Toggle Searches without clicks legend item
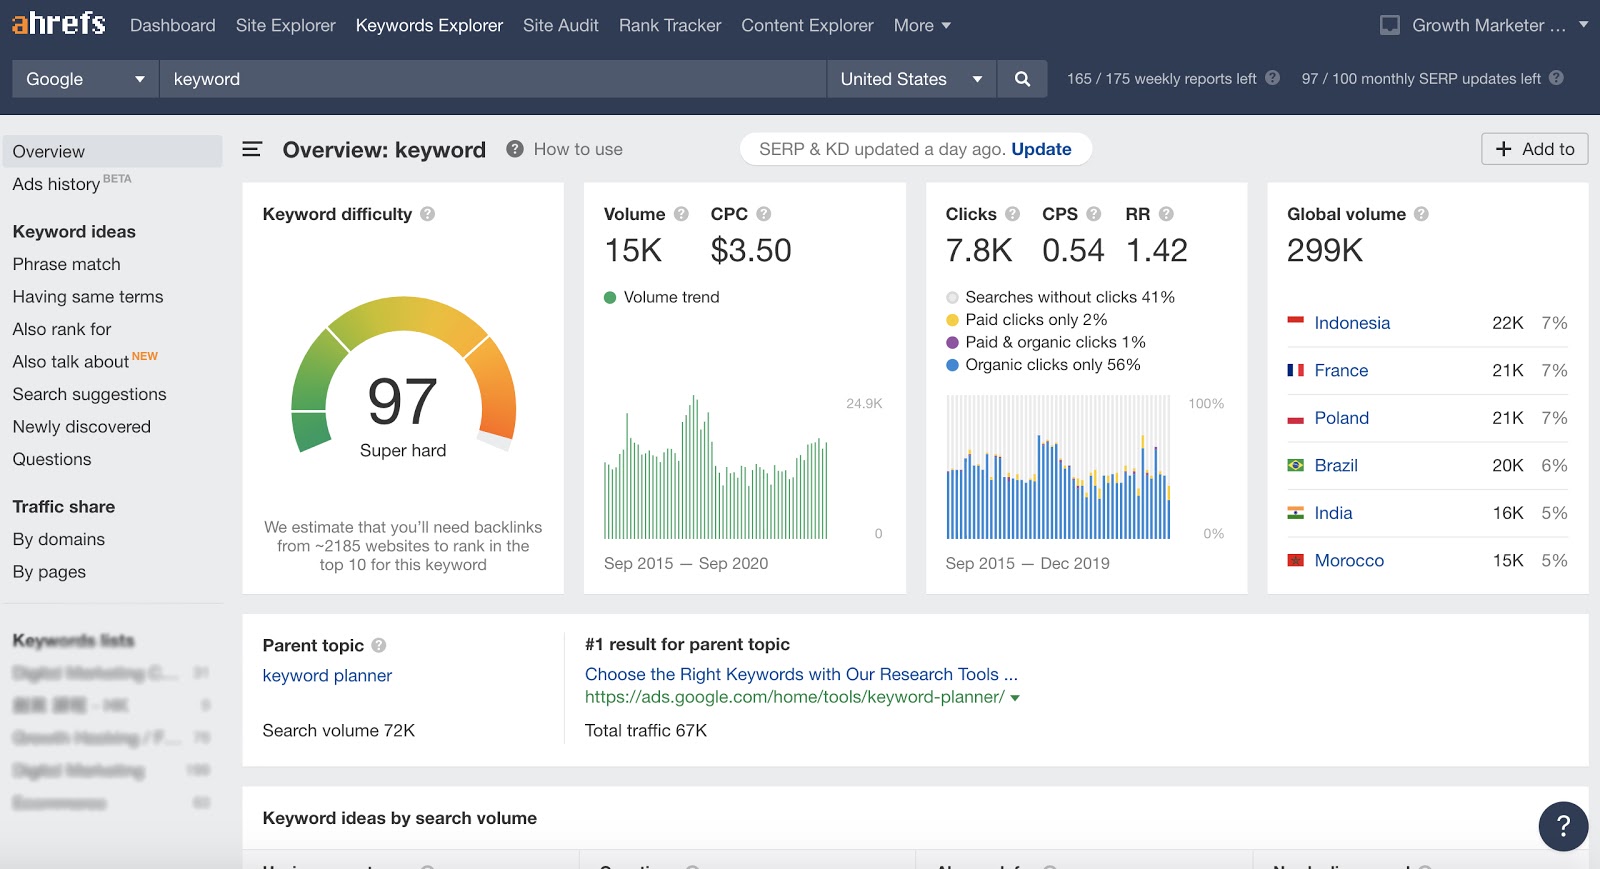The height and width of the screenshot is (869, 1600). click(x=1060, y=297)
